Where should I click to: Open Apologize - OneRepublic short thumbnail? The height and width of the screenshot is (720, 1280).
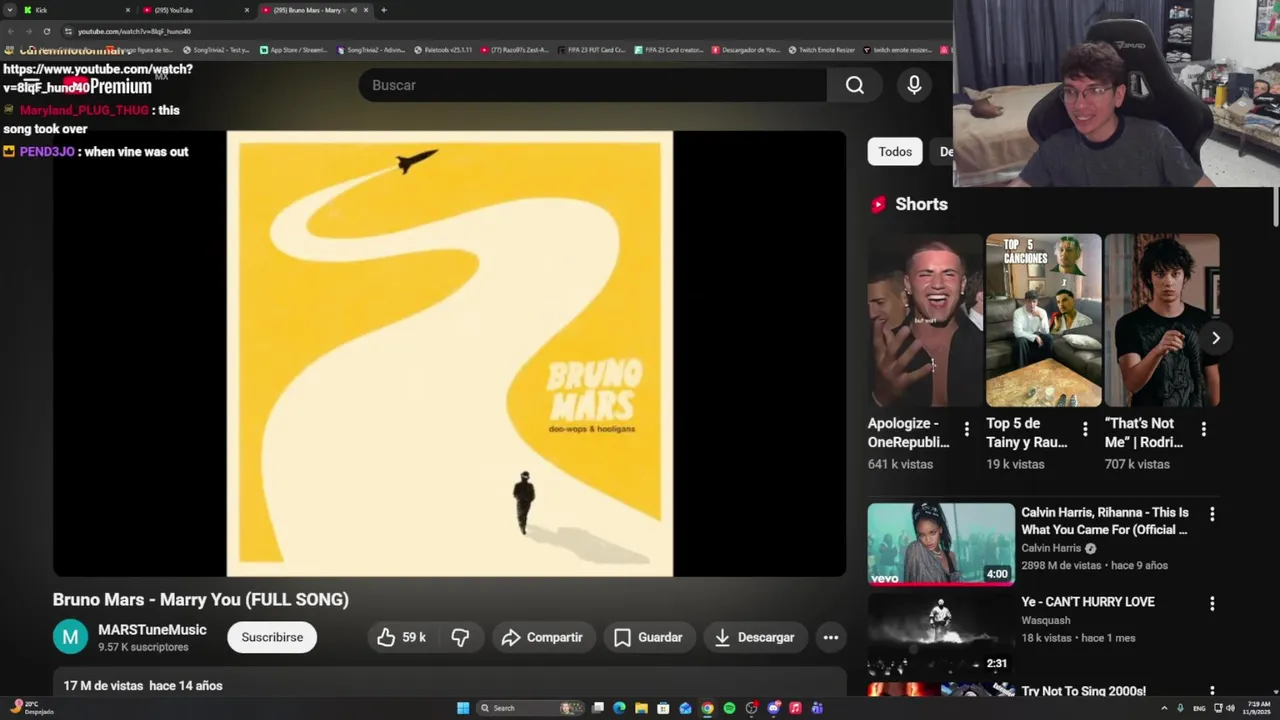click(925, 320)
